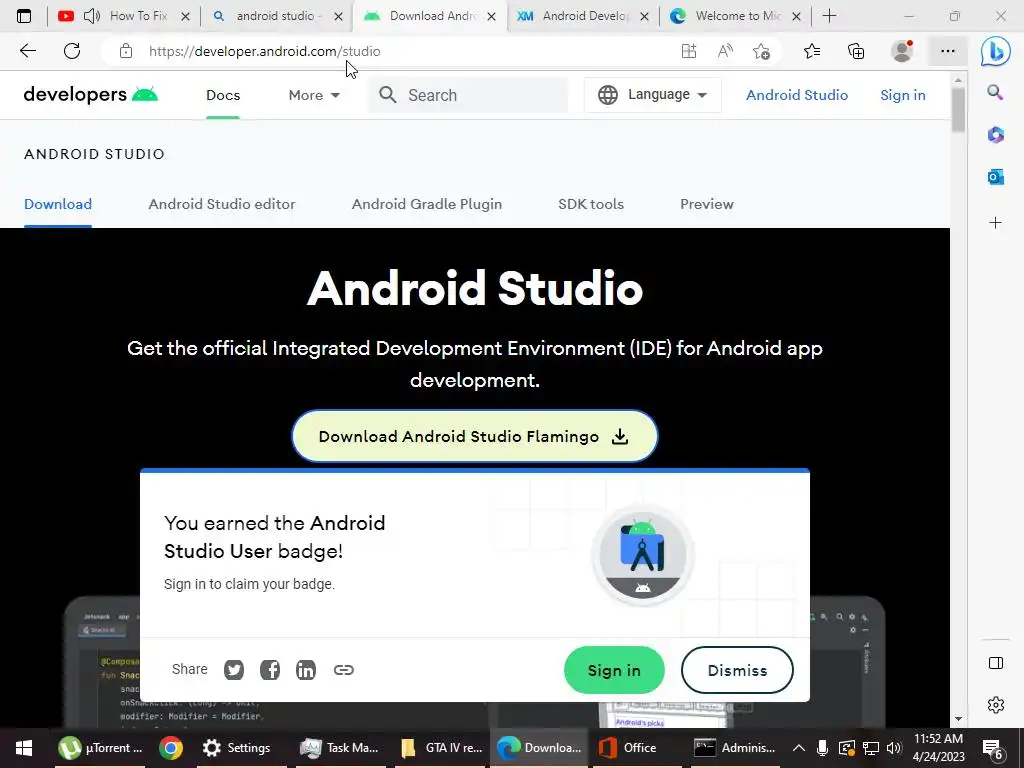Screen dimensions: 1024x768
Task: Mute the How To Fix tab audio
Action: pyautogui.click(x=92, y=16)
